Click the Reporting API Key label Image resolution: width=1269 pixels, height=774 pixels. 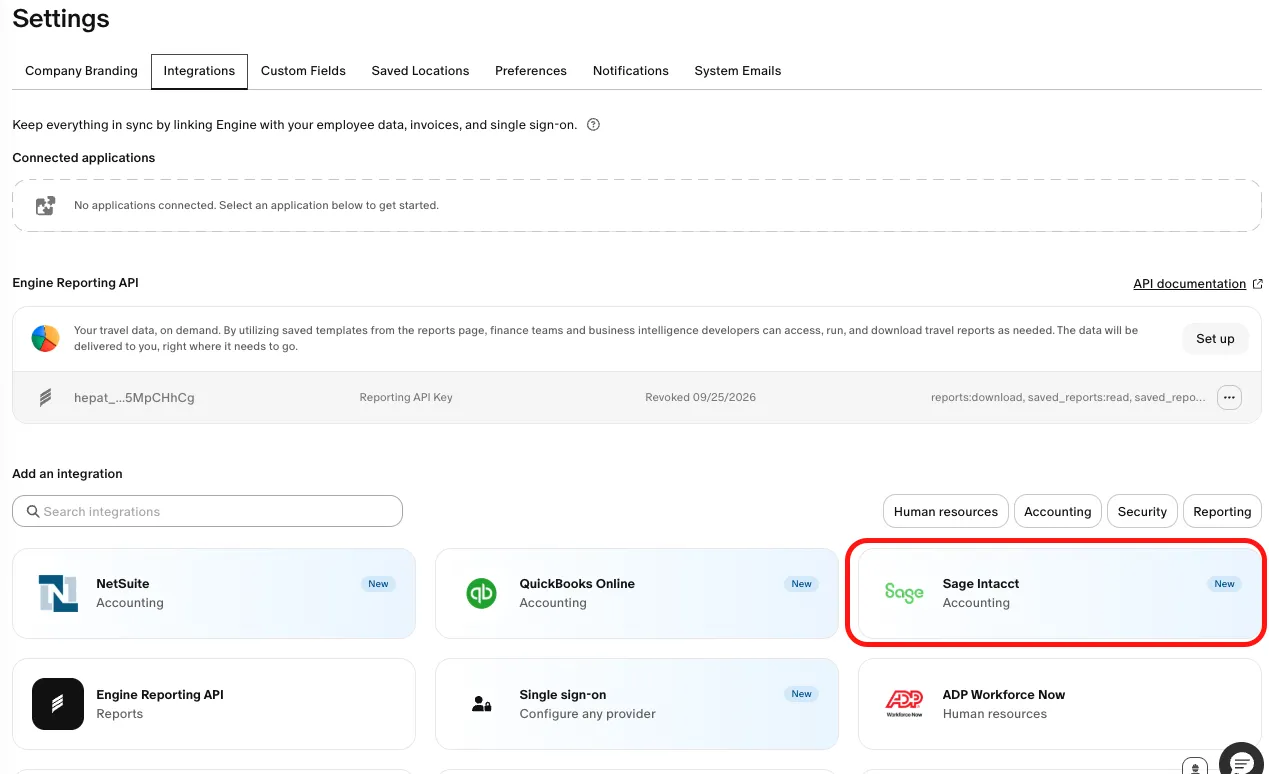[406, 397]
